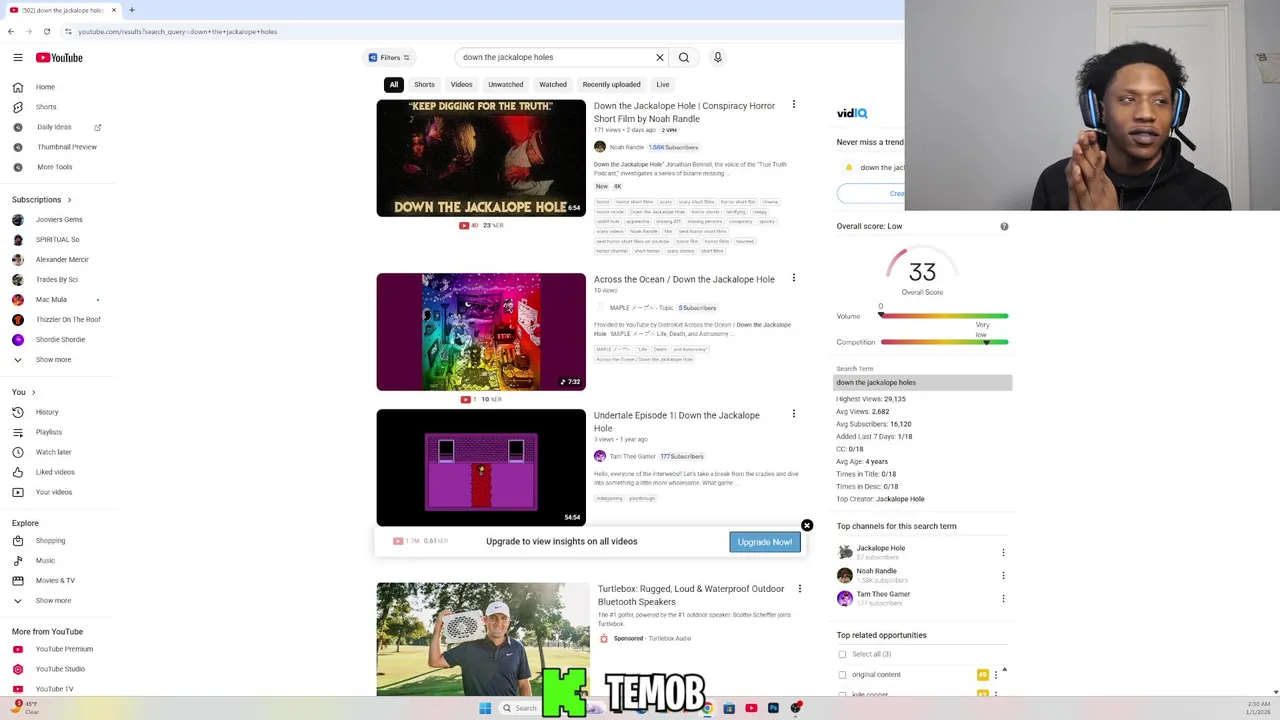Open YouTube Studio link

tap(60, 669)
